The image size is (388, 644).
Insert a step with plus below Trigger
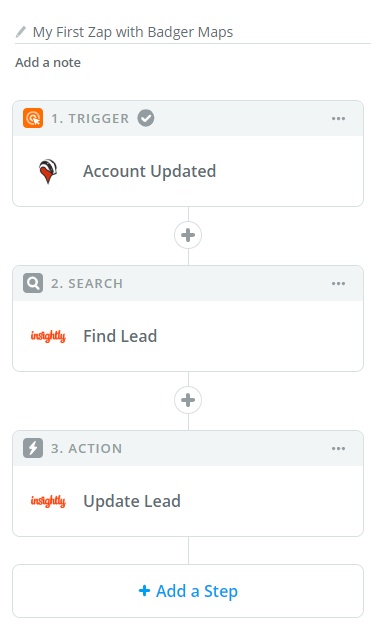tap(188, 235)
